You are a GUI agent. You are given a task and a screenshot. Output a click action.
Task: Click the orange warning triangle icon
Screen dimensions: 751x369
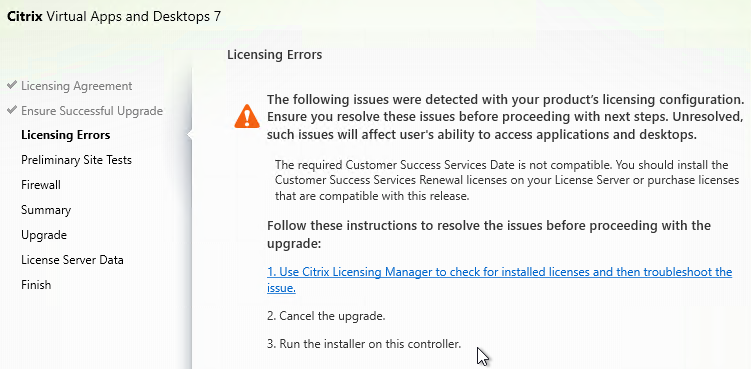[247, 116]
